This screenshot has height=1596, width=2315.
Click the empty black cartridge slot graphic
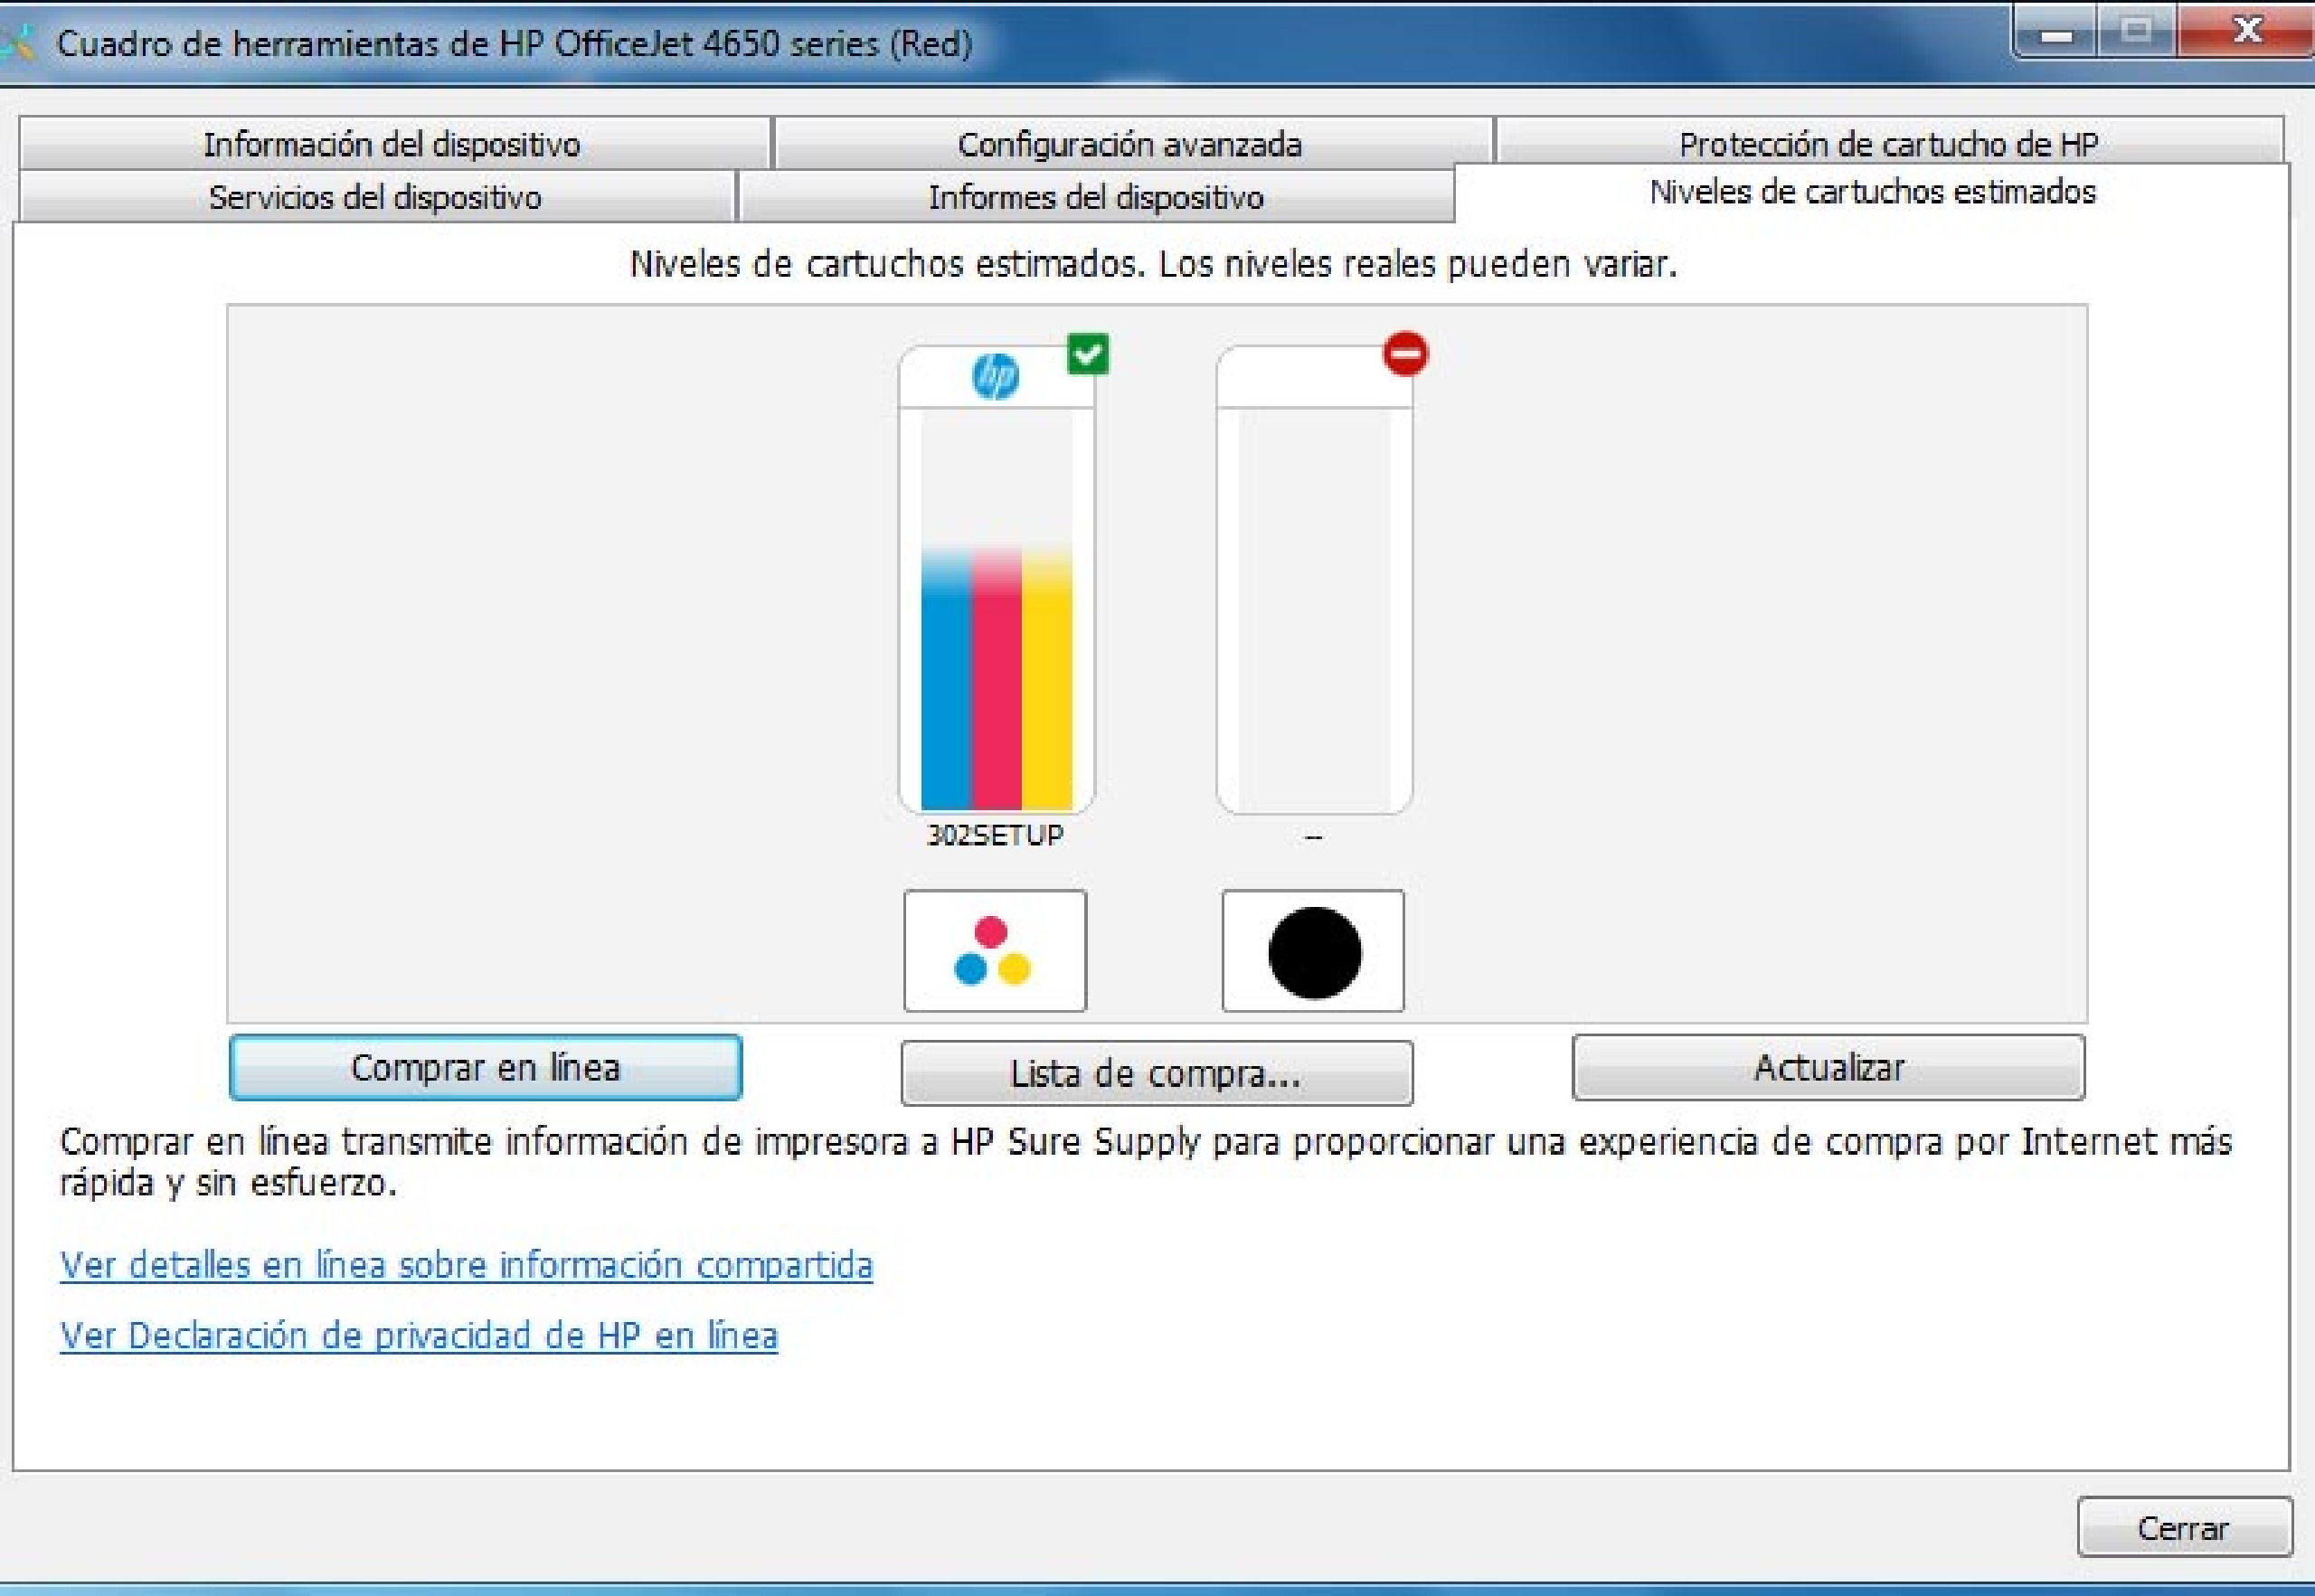(x=1313, y=600)
